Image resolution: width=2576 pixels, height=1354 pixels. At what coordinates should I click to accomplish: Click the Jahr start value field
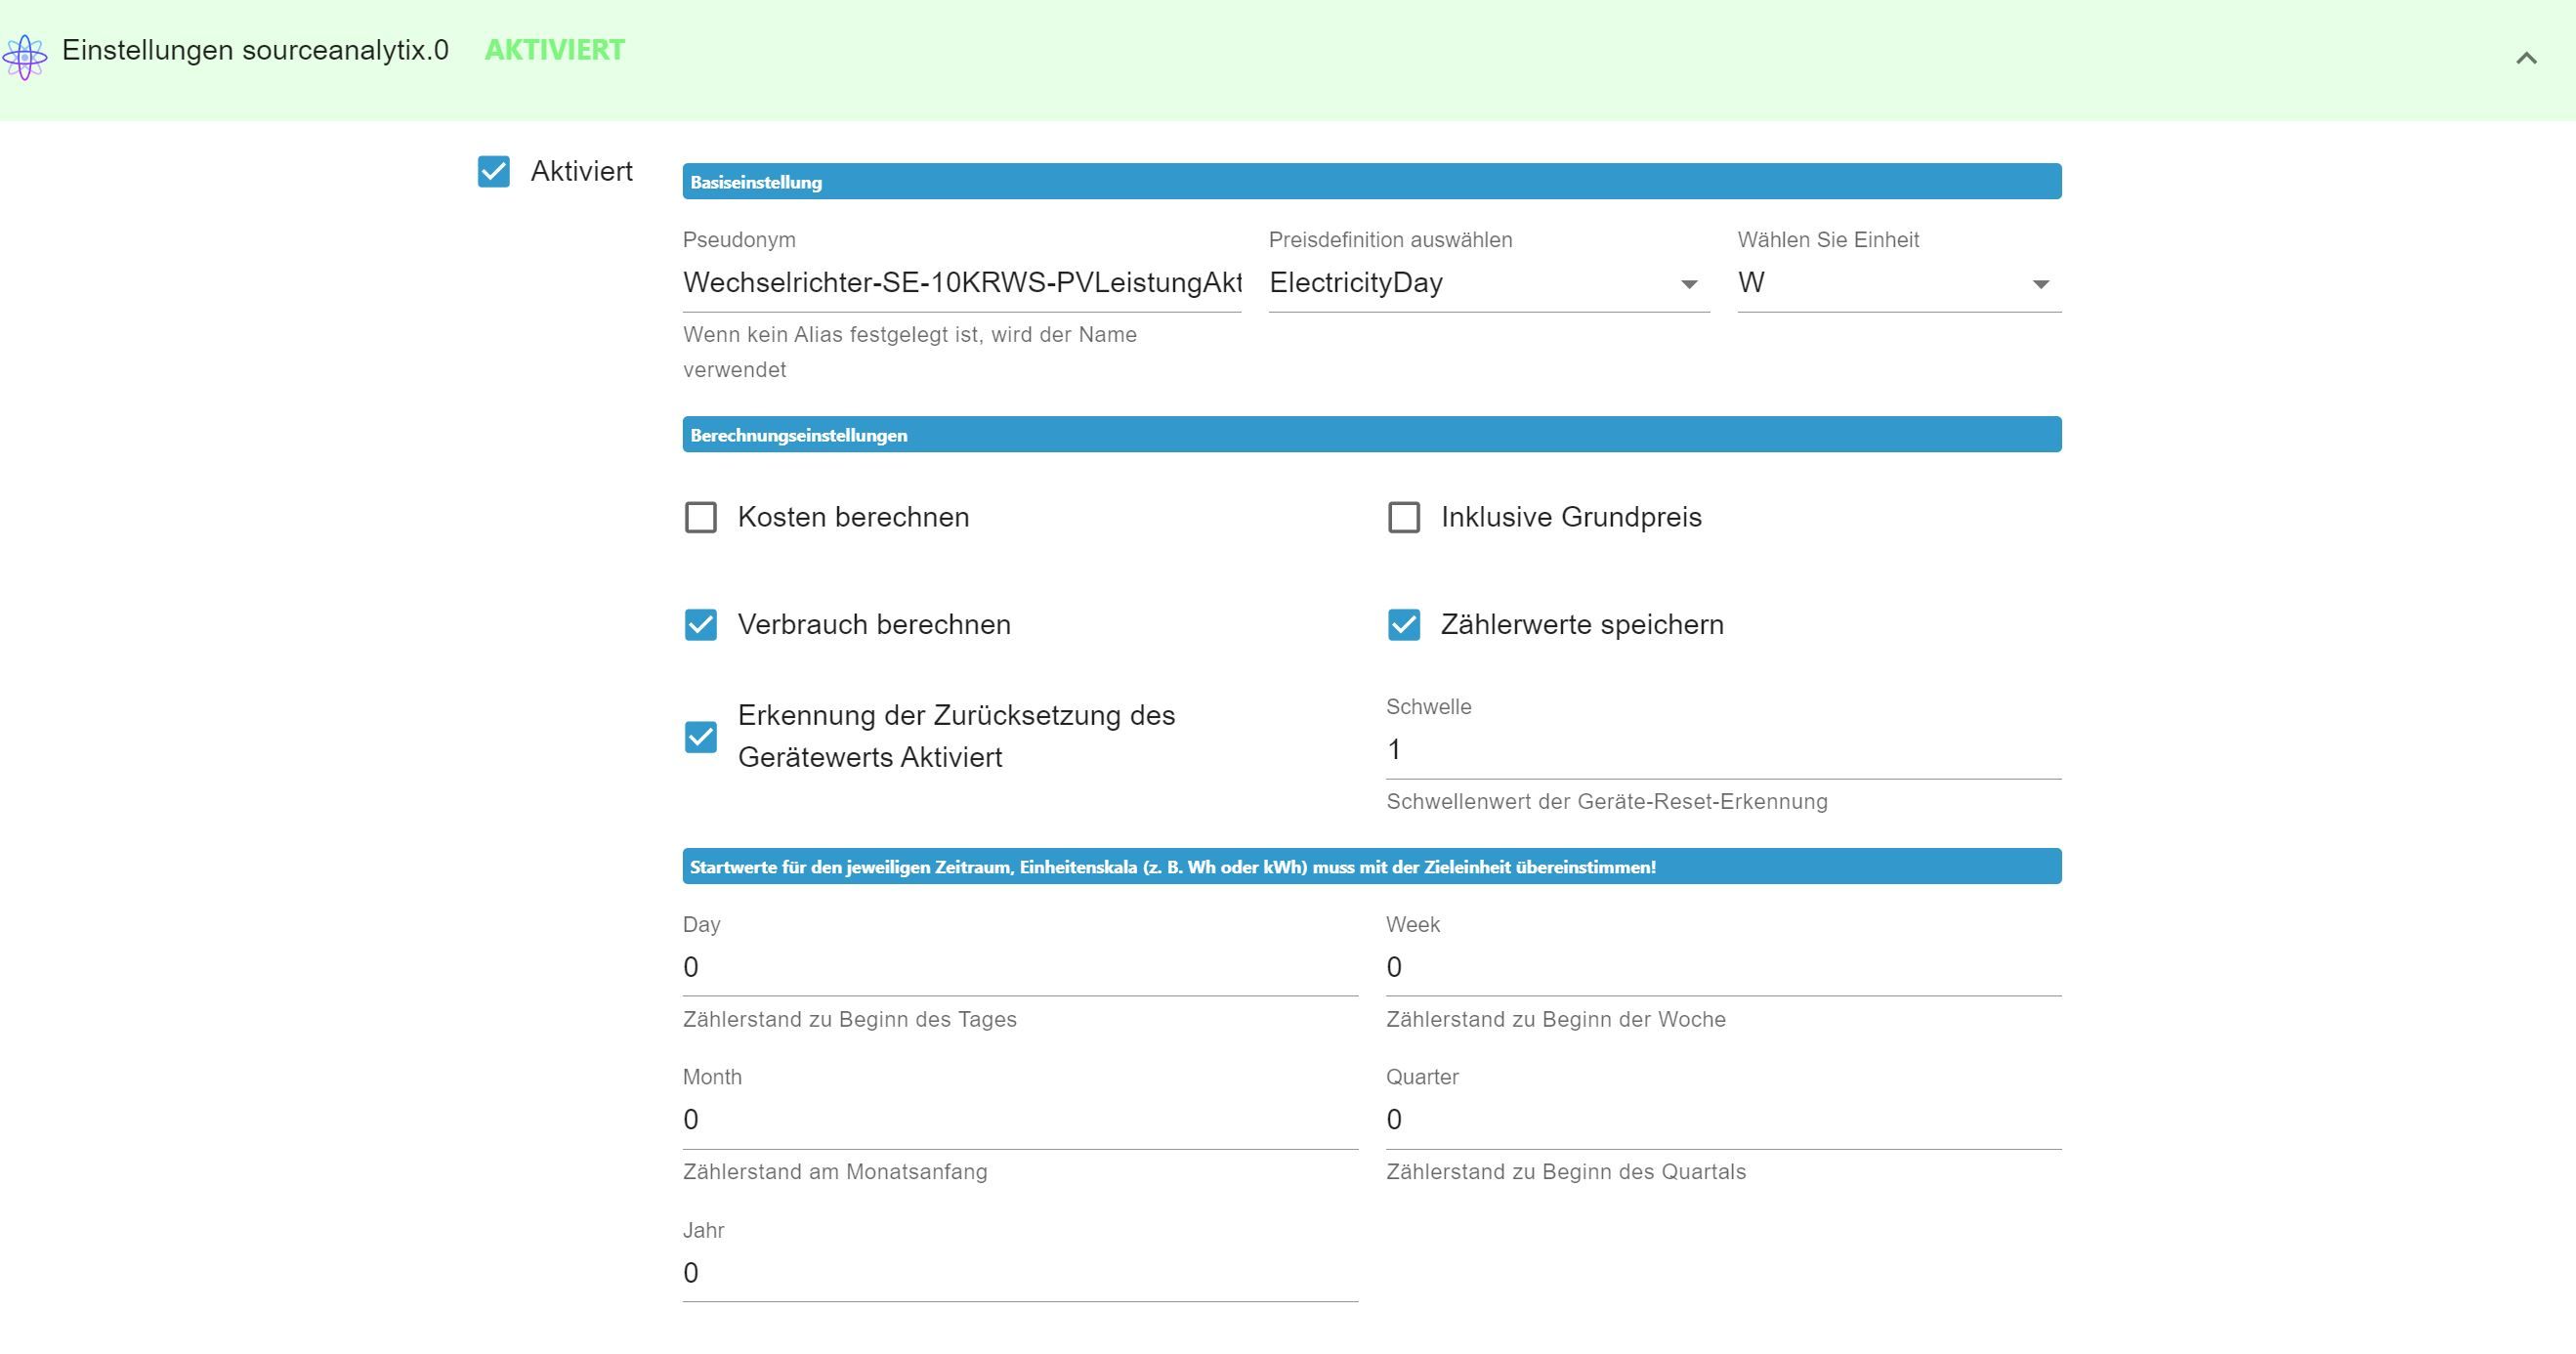(x=1019, y=1273)
